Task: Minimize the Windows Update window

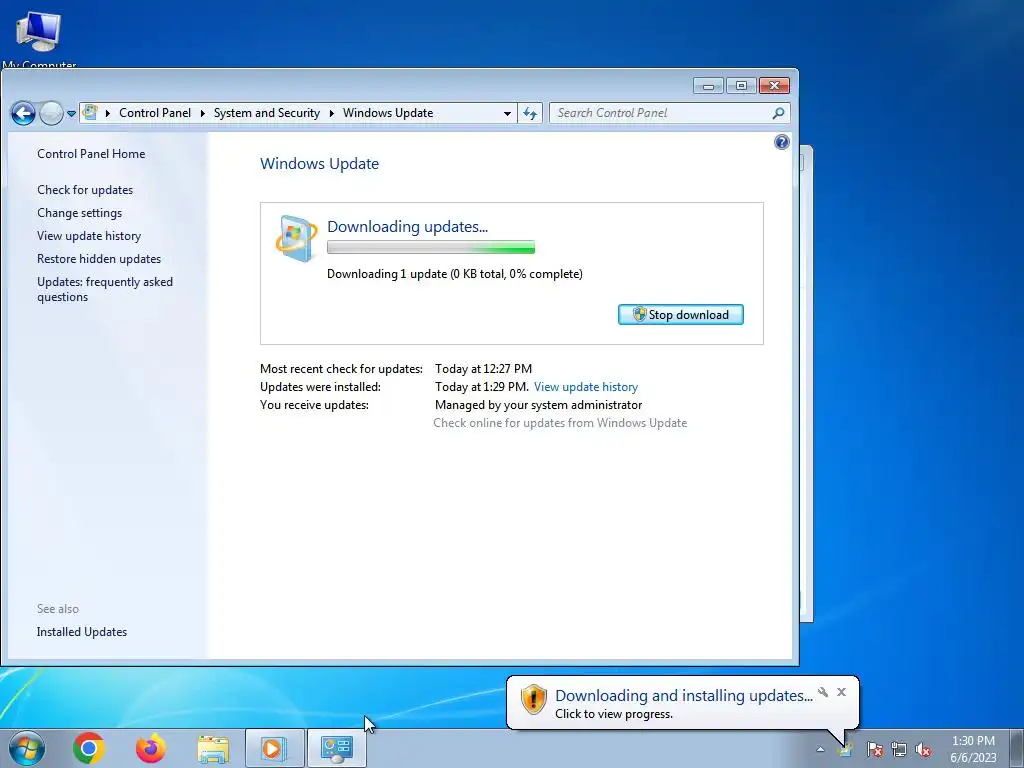Action: (708, 86)
